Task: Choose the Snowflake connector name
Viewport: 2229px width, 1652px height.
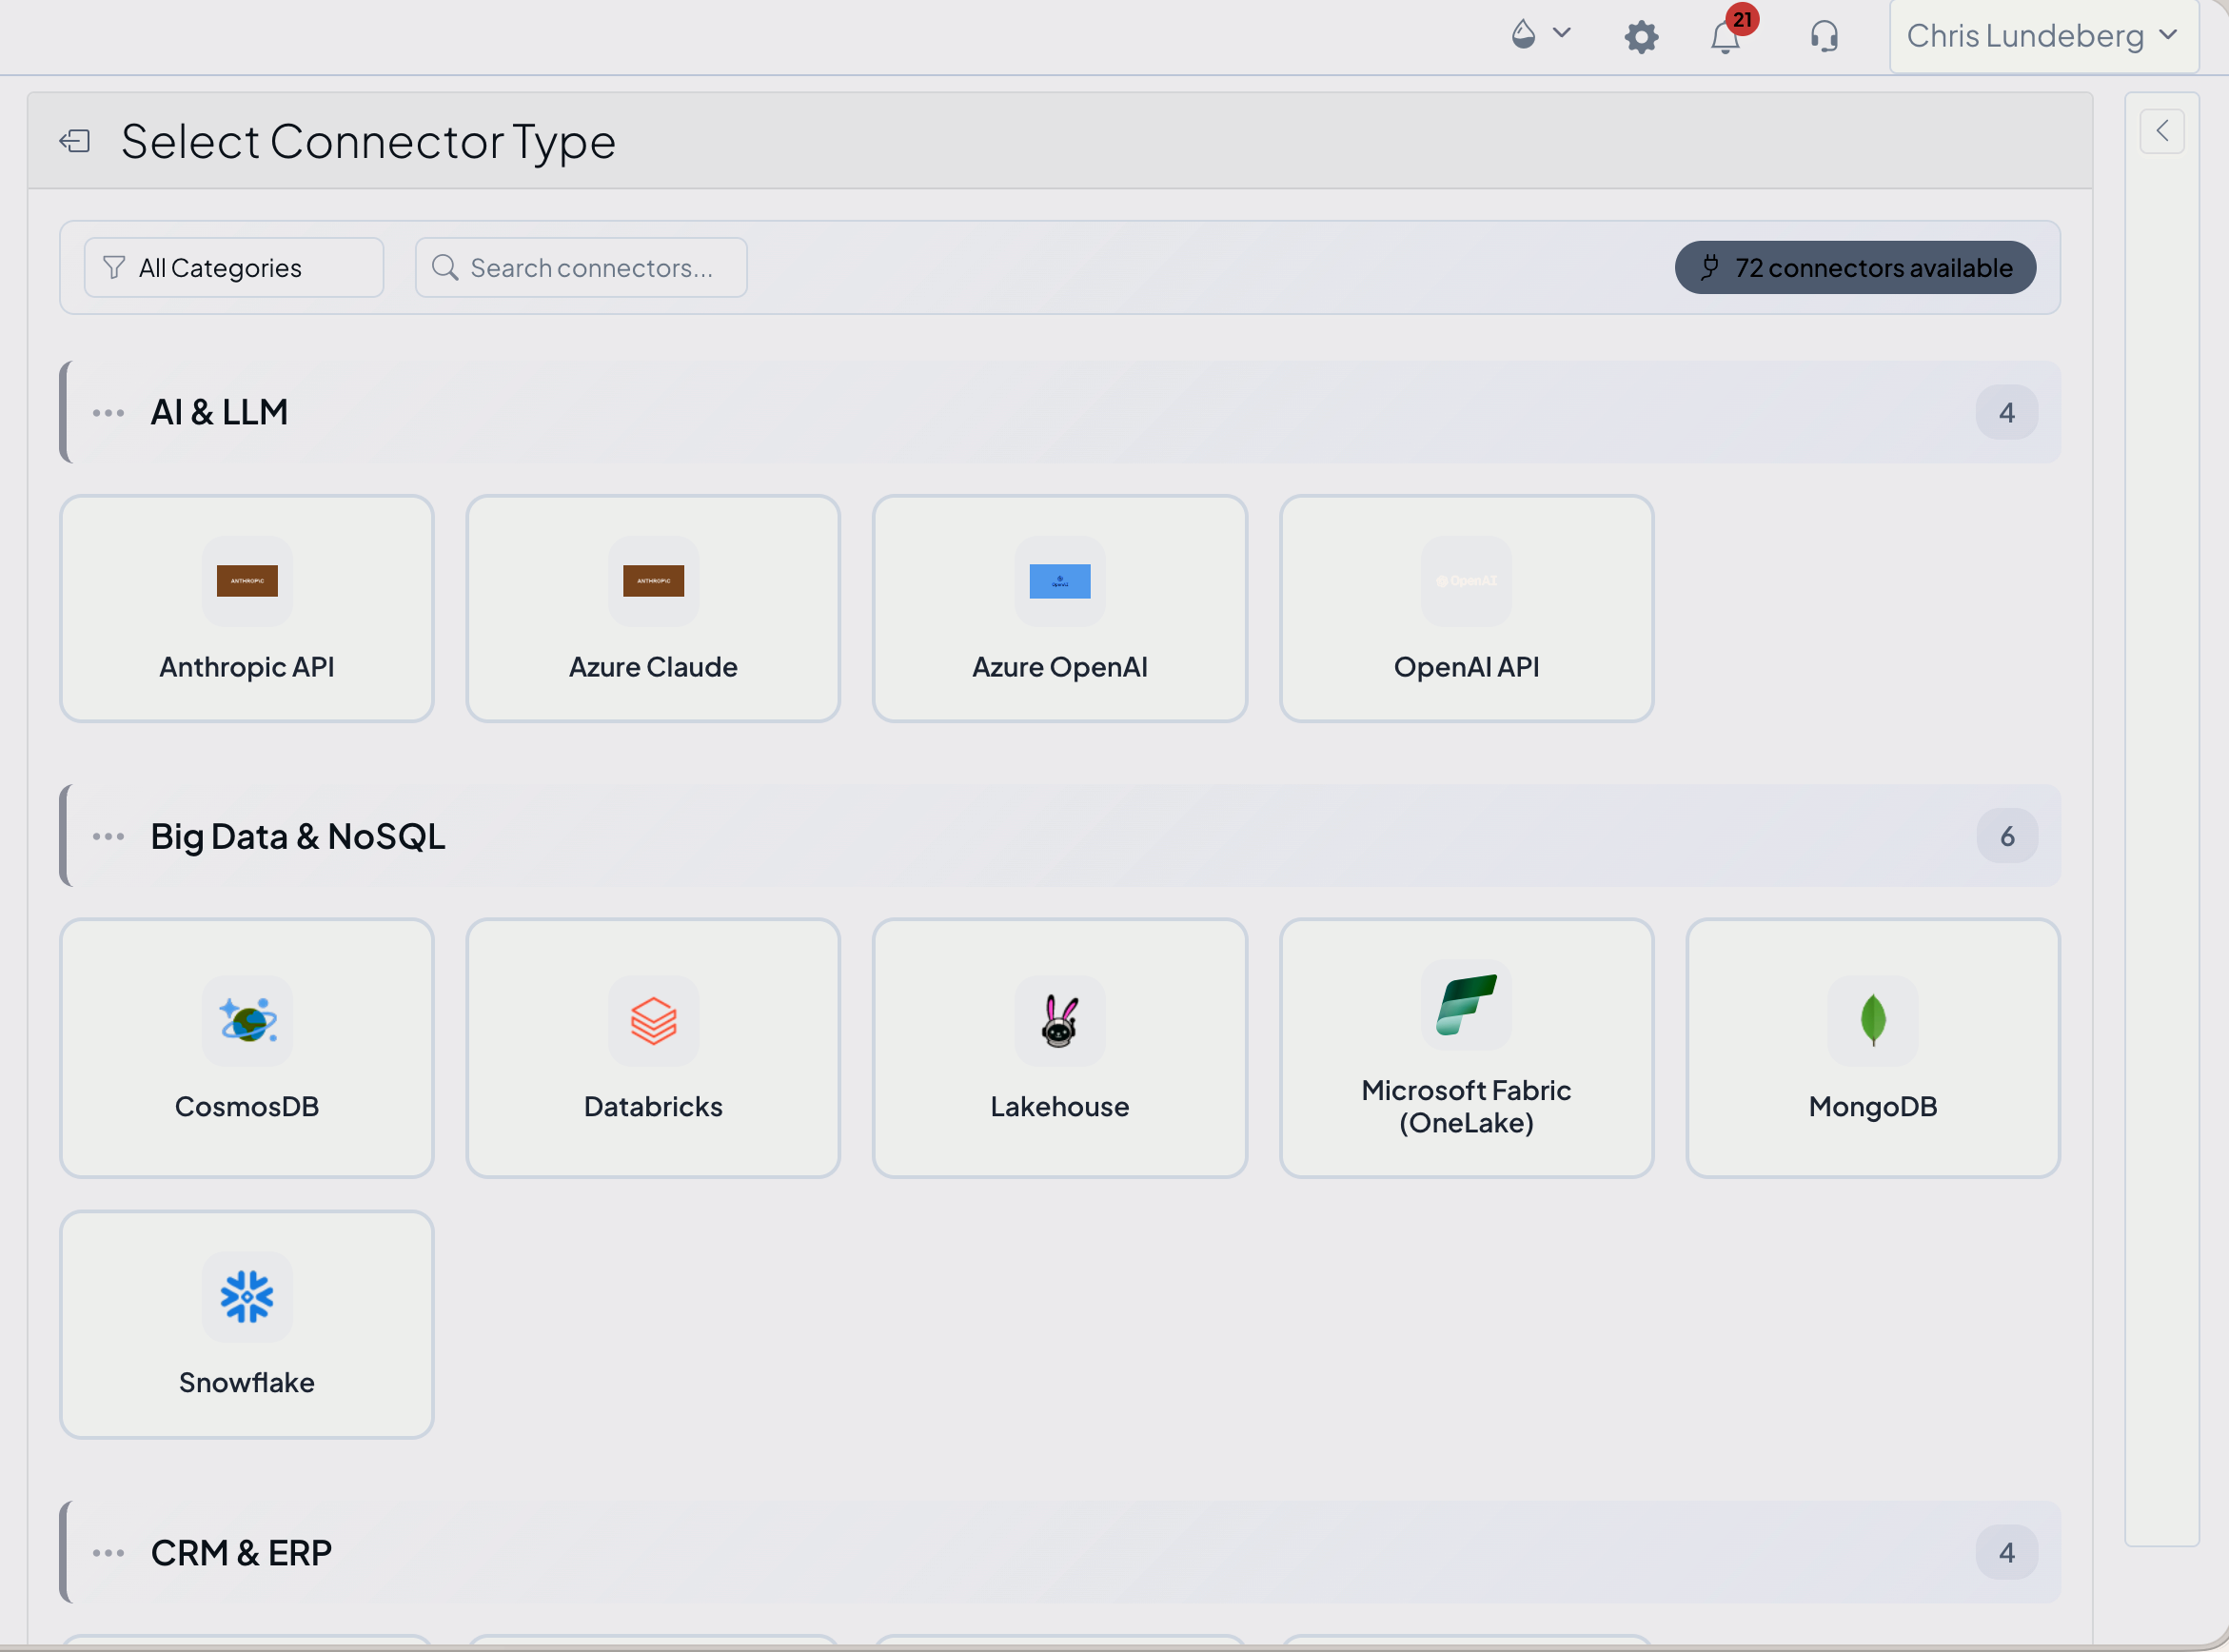Action: click(247, 1383)
